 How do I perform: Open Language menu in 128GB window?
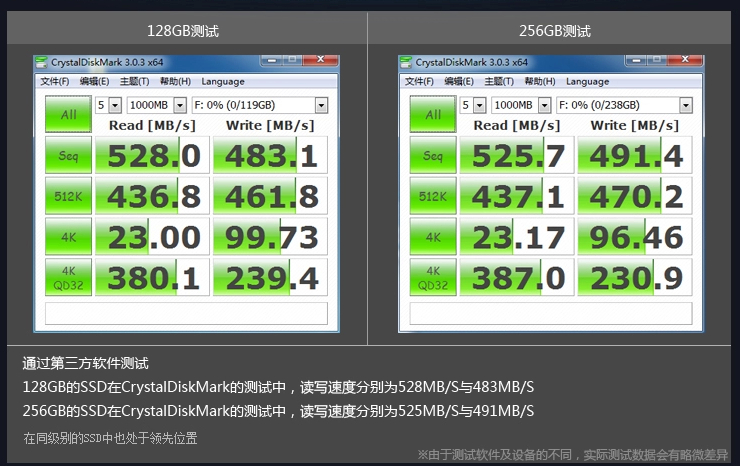[223, 81]
